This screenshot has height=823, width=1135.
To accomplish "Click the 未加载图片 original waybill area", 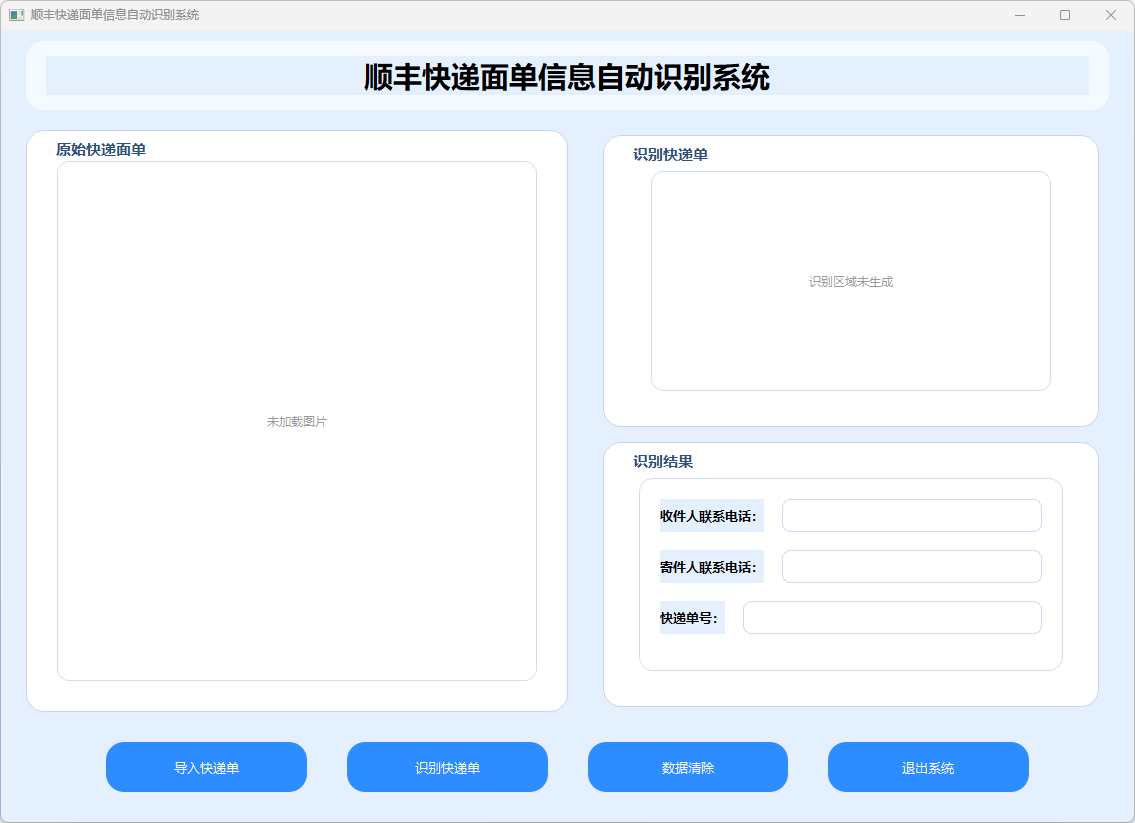I will 297,421.
